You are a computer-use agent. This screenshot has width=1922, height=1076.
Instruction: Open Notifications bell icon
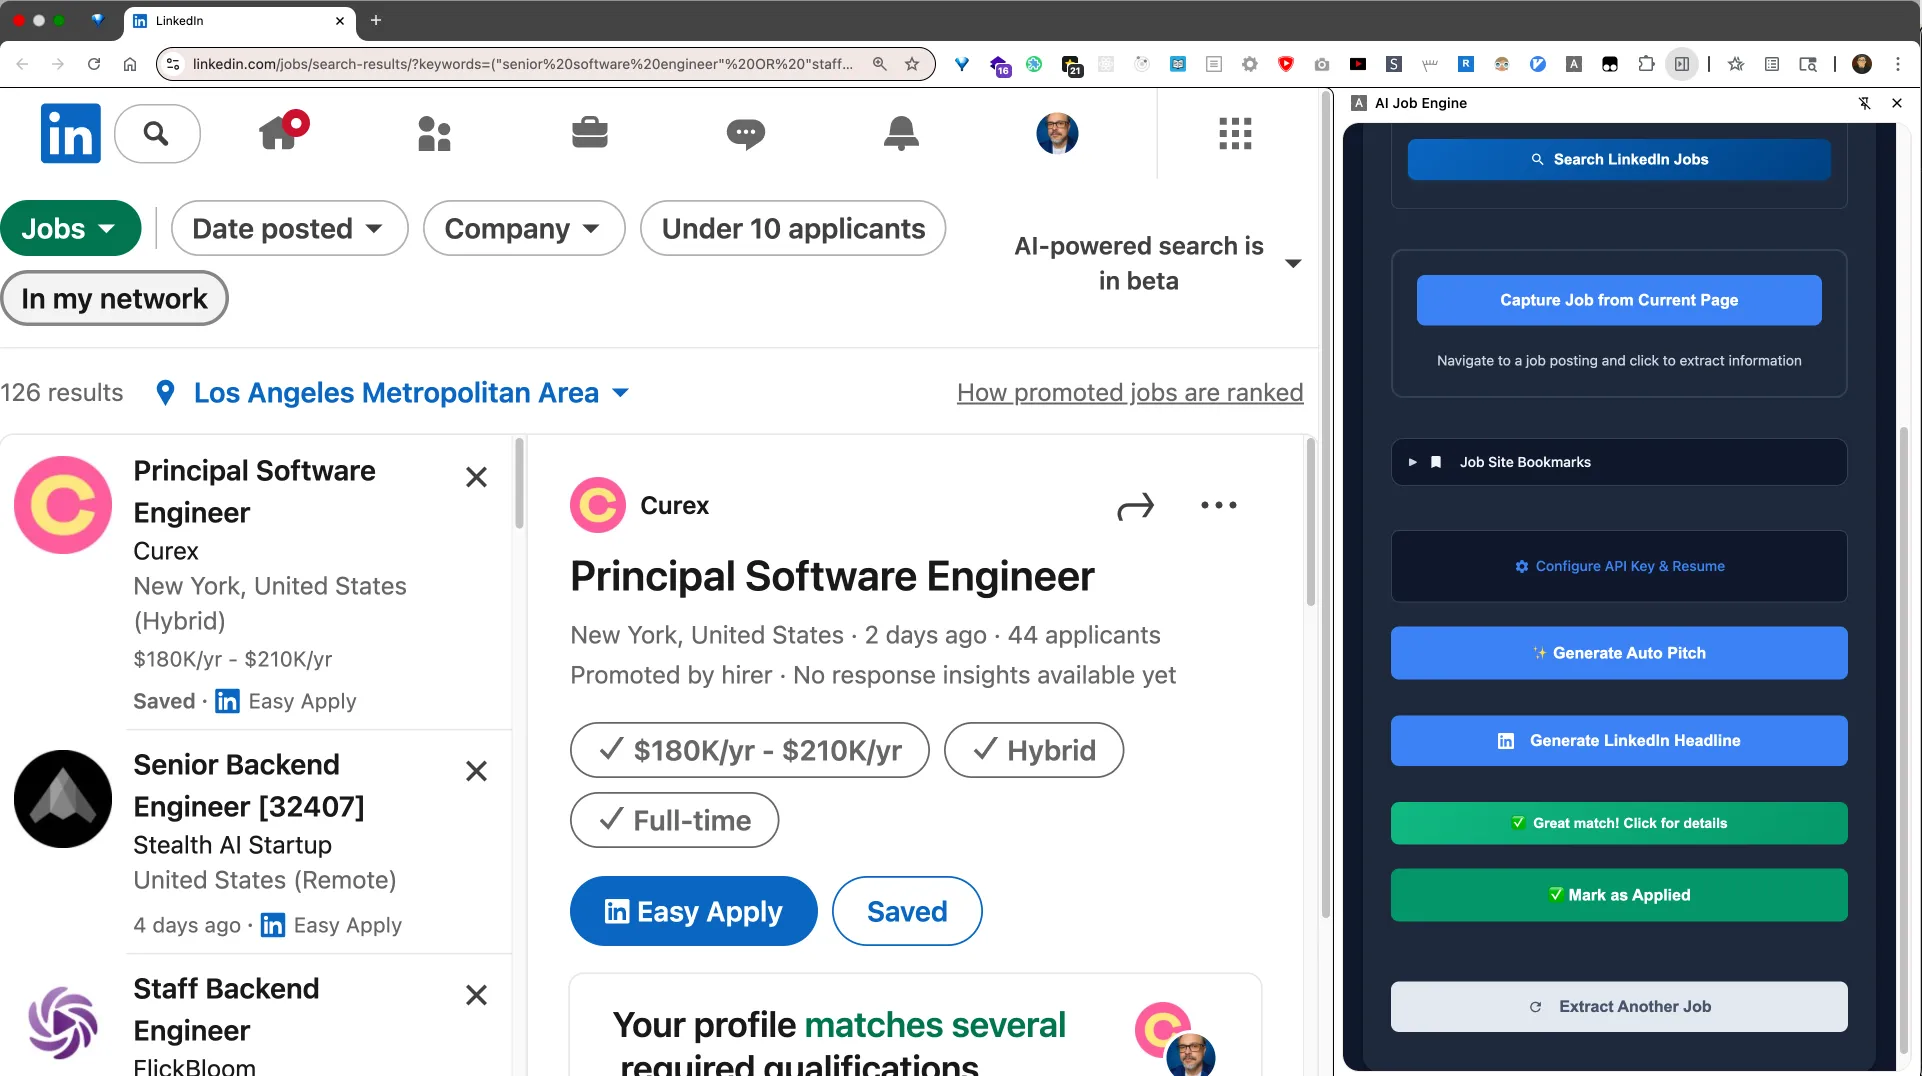click(901, 133)
